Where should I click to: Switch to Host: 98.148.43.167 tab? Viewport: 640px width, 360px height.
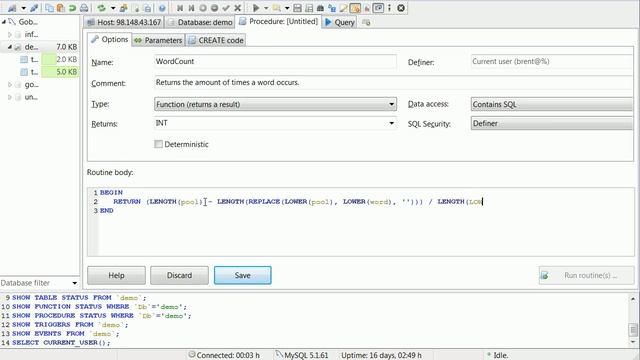pyautogui.click(x=124, y=22)
